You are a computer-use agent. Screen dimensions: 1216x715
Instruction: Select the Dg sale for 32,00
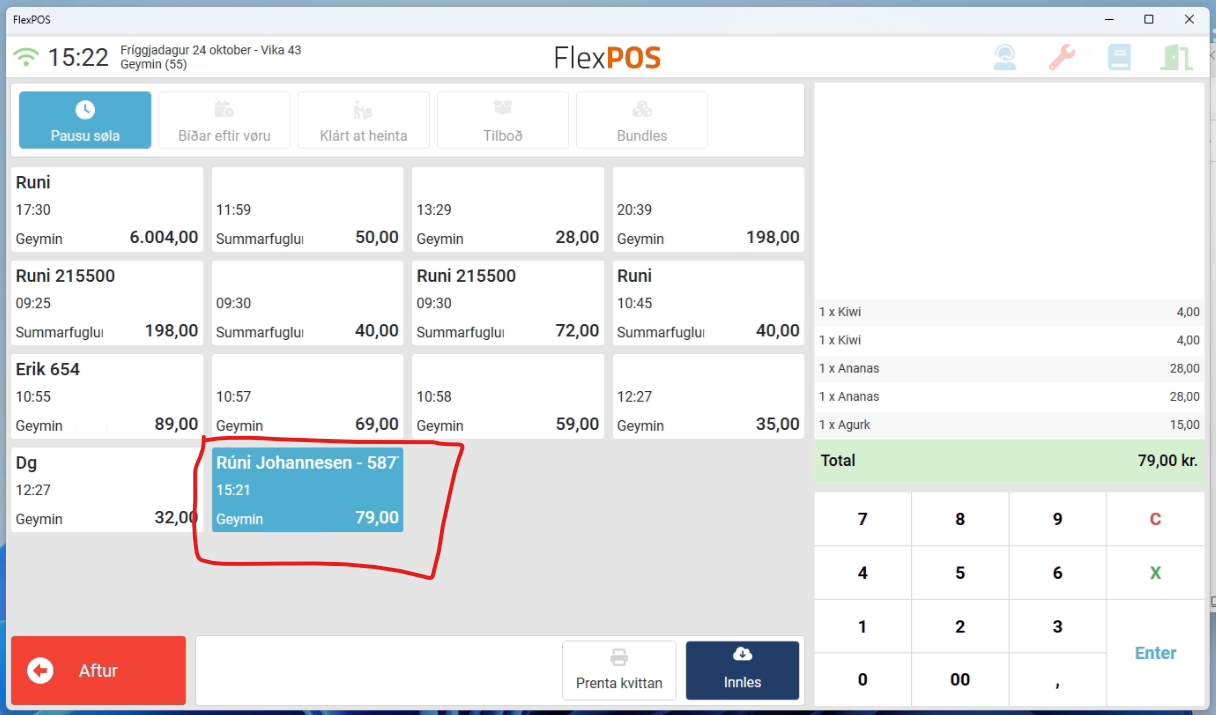click(107, 490)
